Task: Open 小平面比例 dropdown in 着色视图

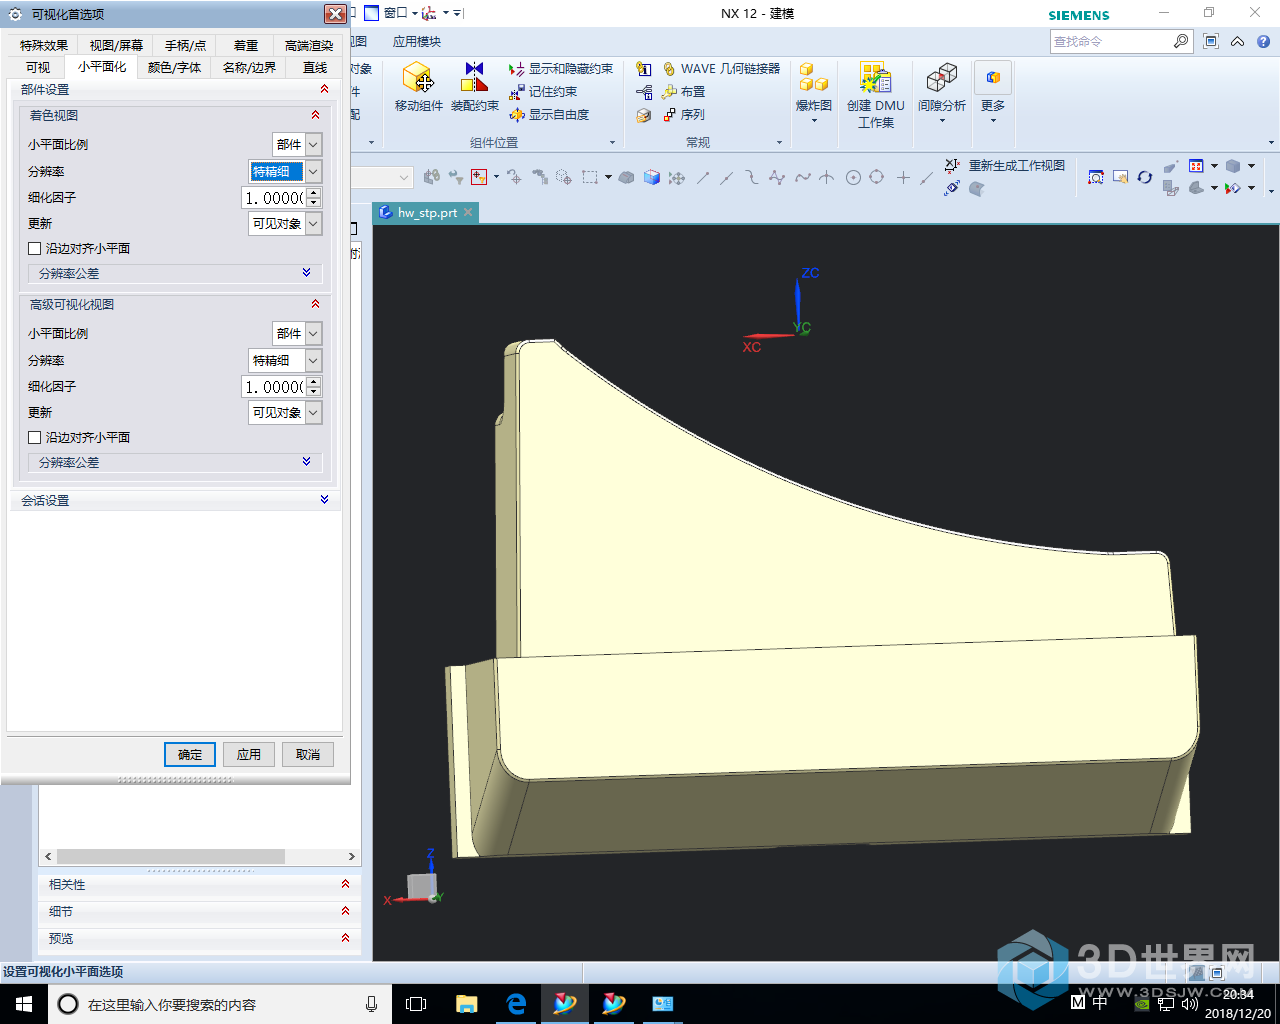Action: pyautogui.click(x=313, y=145)
